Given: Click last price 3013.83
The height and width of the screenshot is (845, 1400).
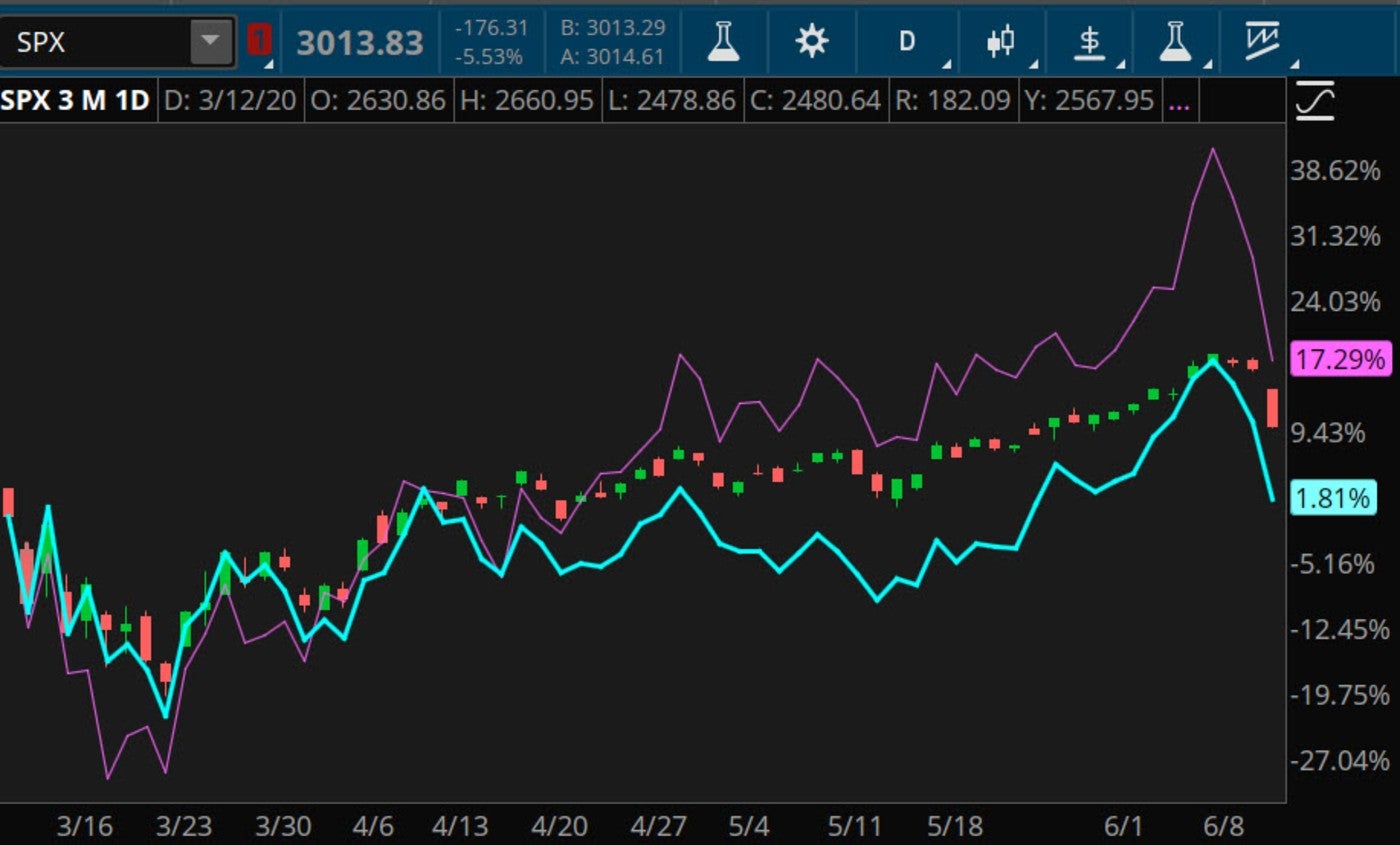Looking at the screenshot, I should (360, 43).
